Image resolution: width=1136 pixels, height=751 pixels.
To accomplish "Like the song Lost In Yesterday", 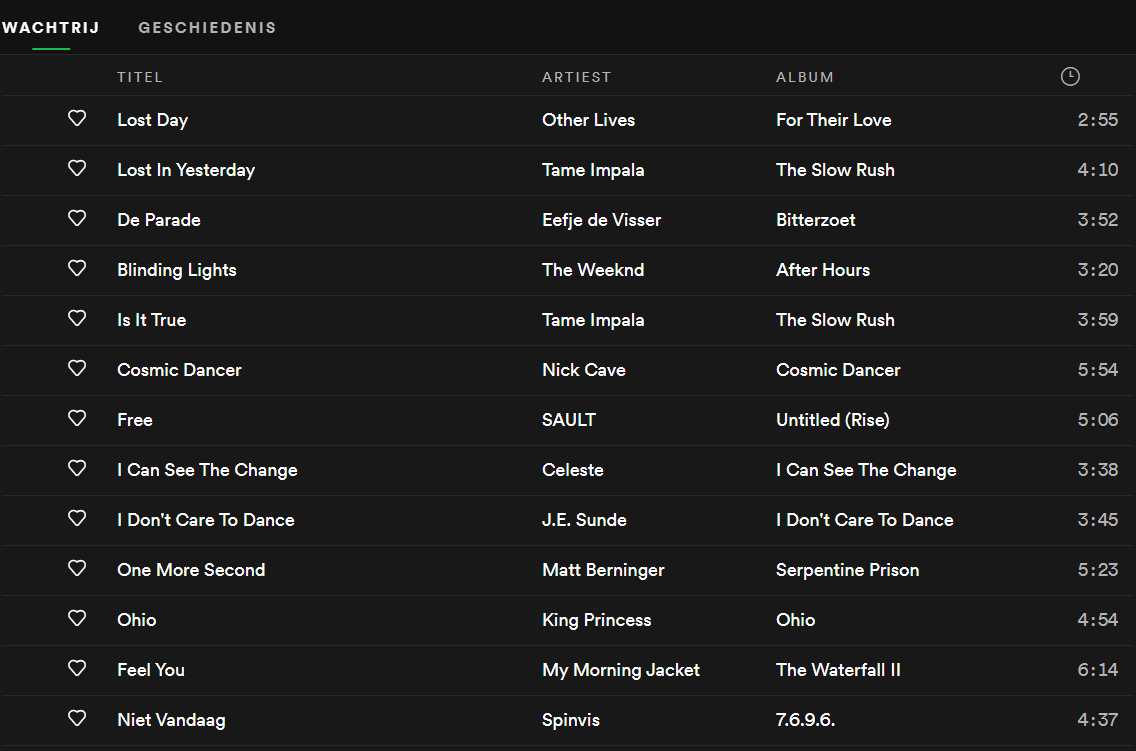I will pyautogui.click(x=77, y=168).
